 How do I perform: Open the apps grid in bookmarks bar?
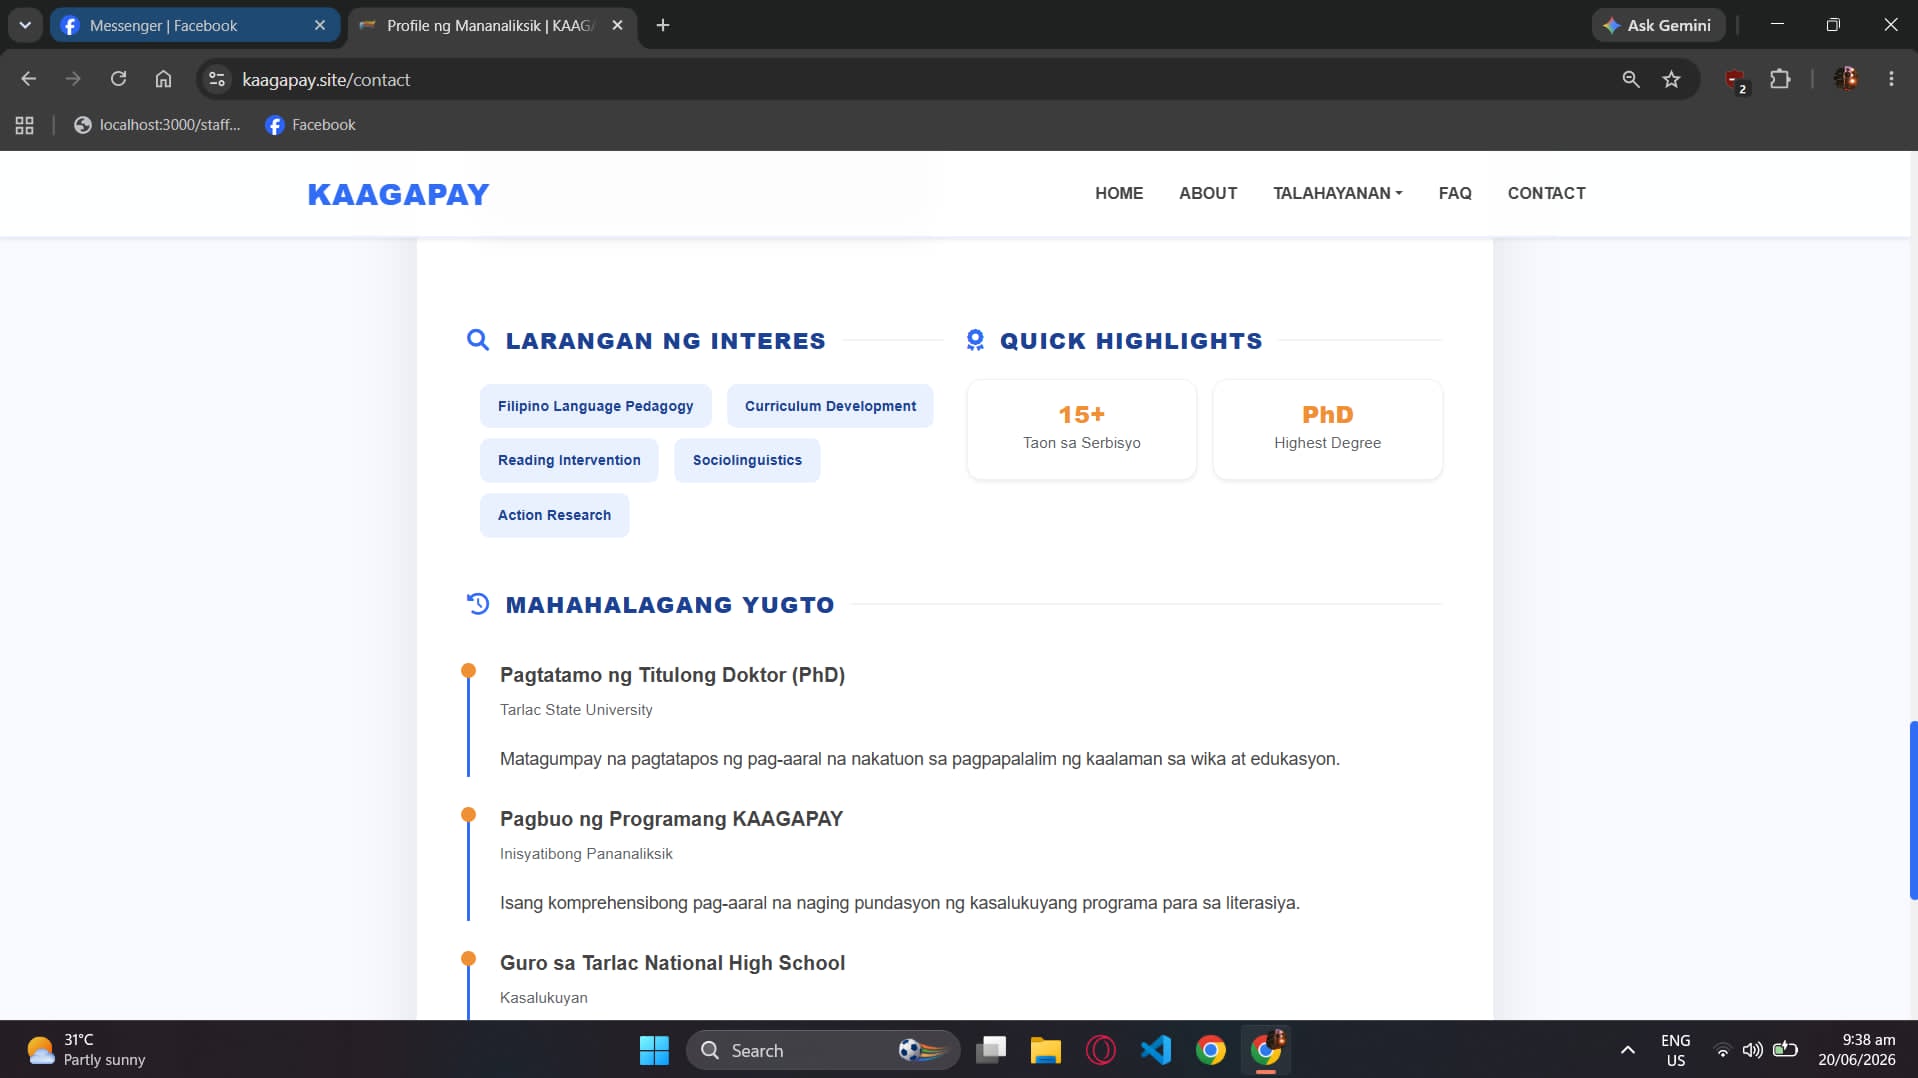click(25, 125)
